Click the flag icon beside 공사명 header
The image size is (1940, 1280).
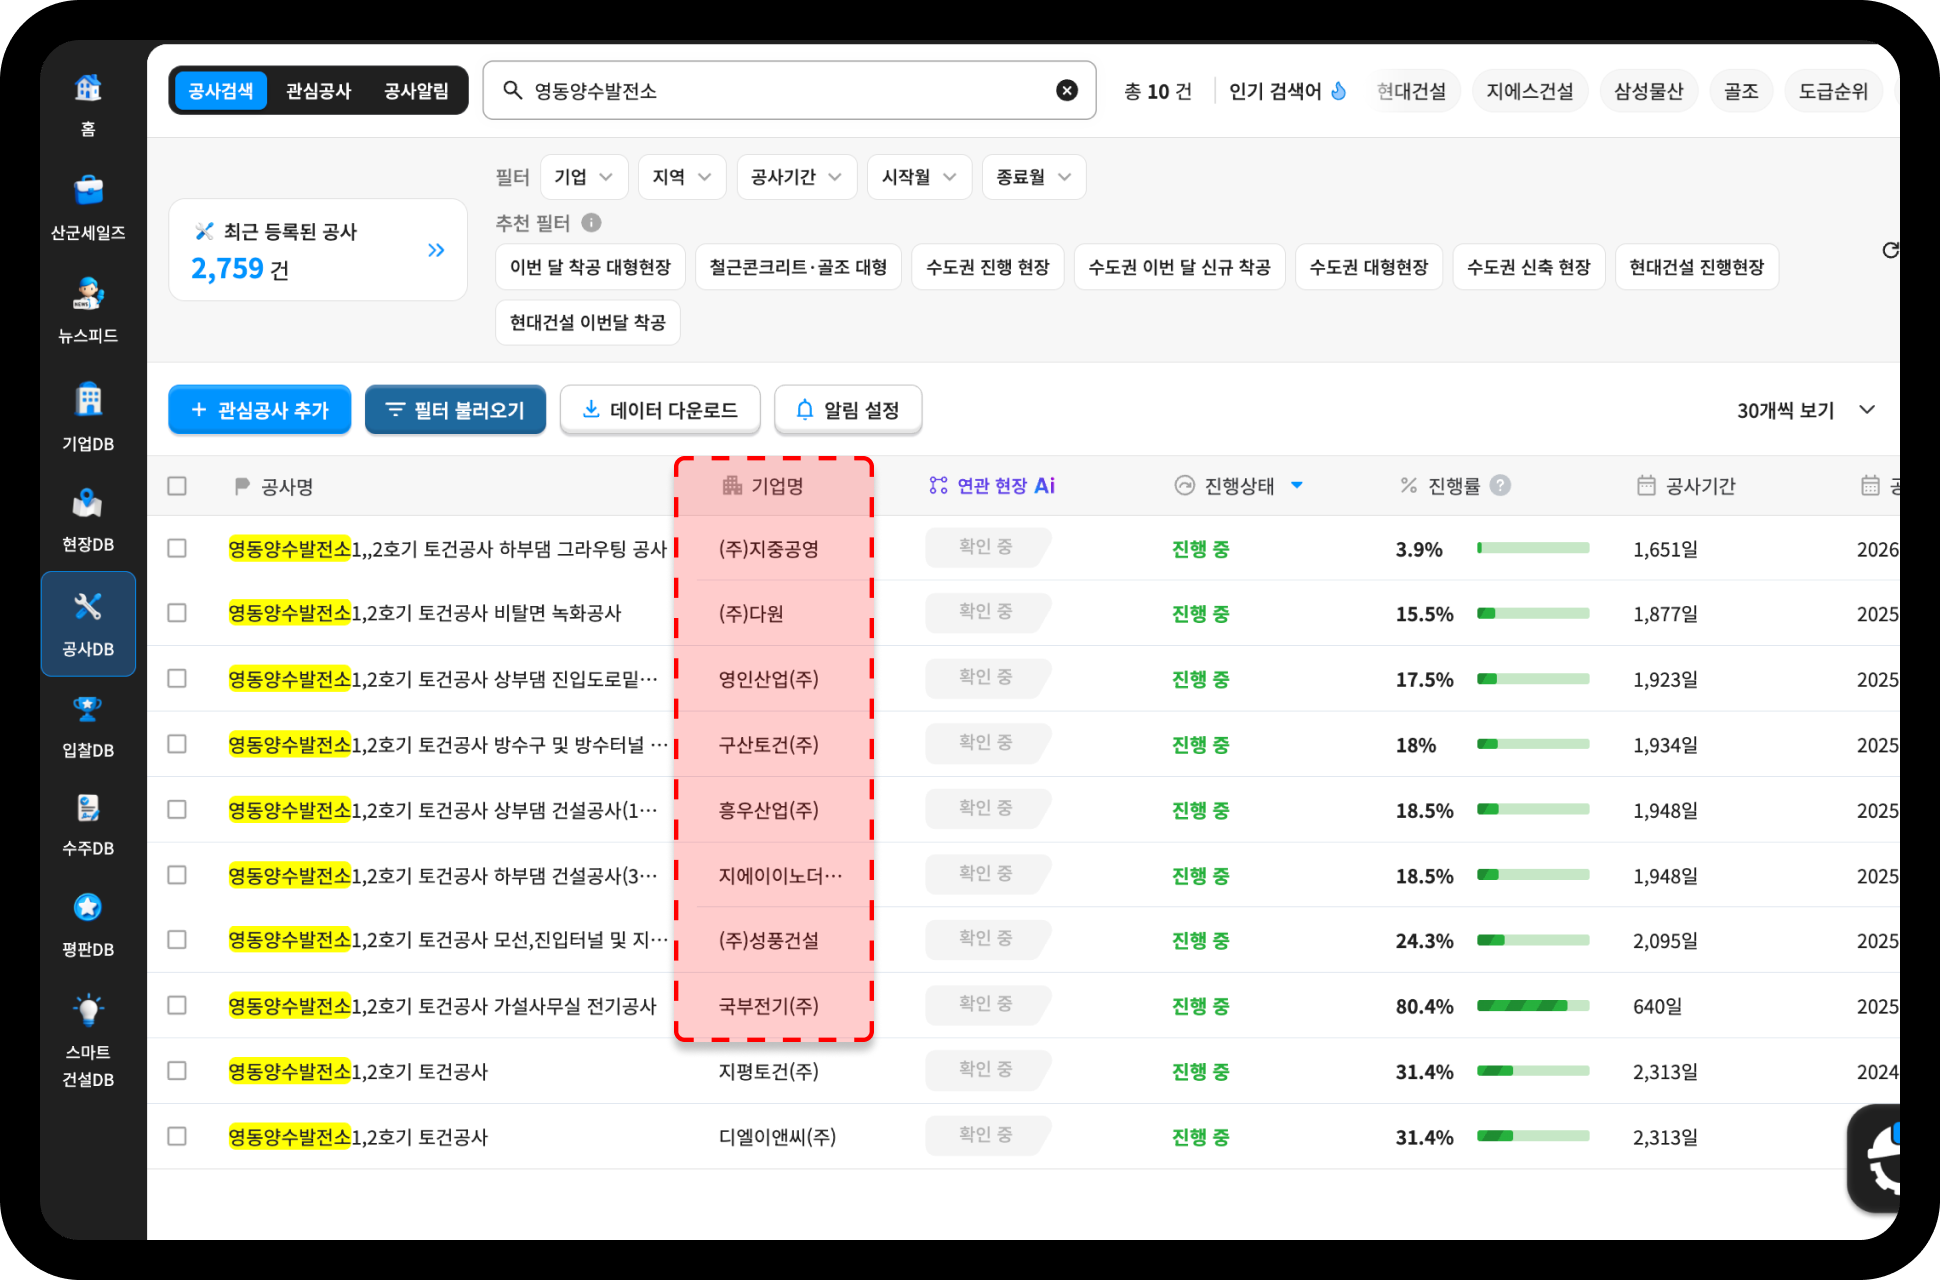tap(241, 486)
